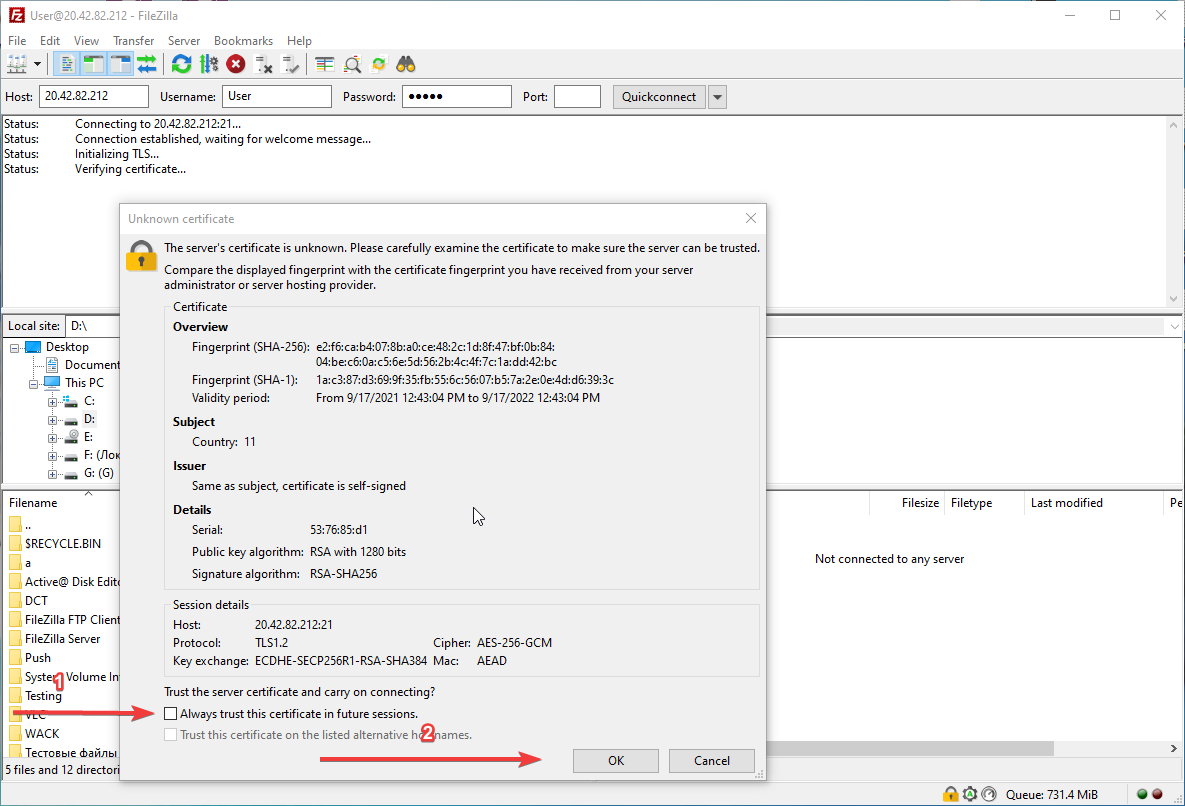Expand the F: drive node
Image resolution: width=1185 pixels, height=806 pixels.
click(52, 456)
